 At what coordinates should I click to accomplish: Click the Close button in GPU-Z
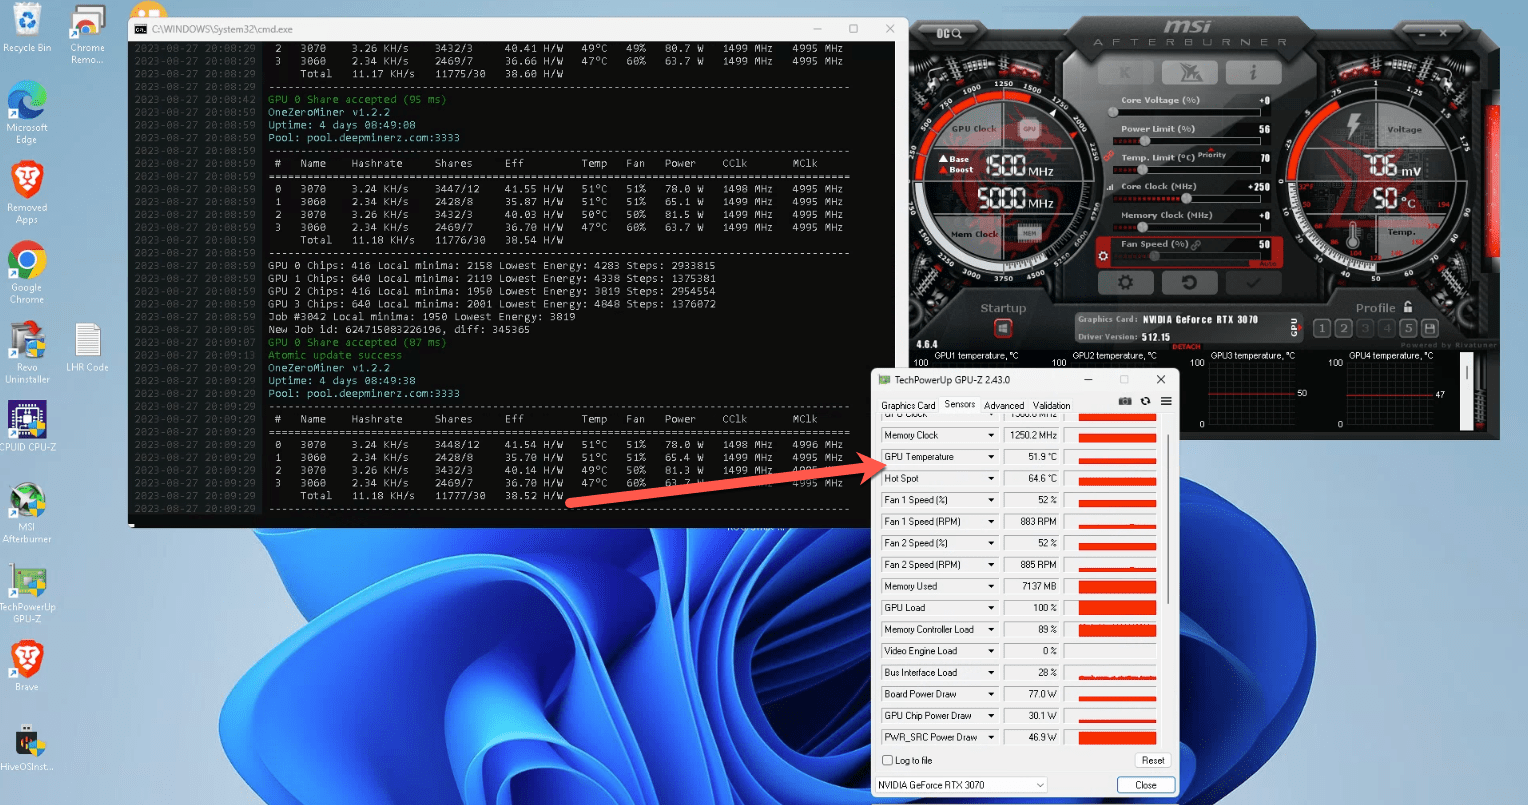point(1145,784)
